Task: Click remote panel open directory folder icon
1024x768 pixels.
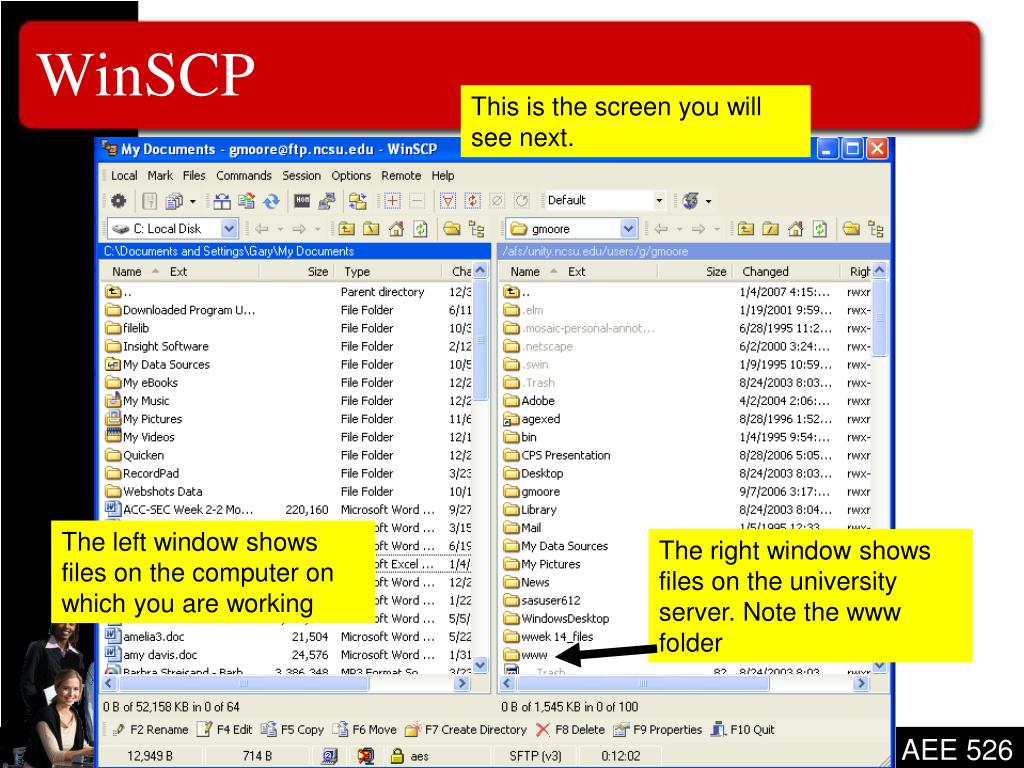Action: pos(851,229)
